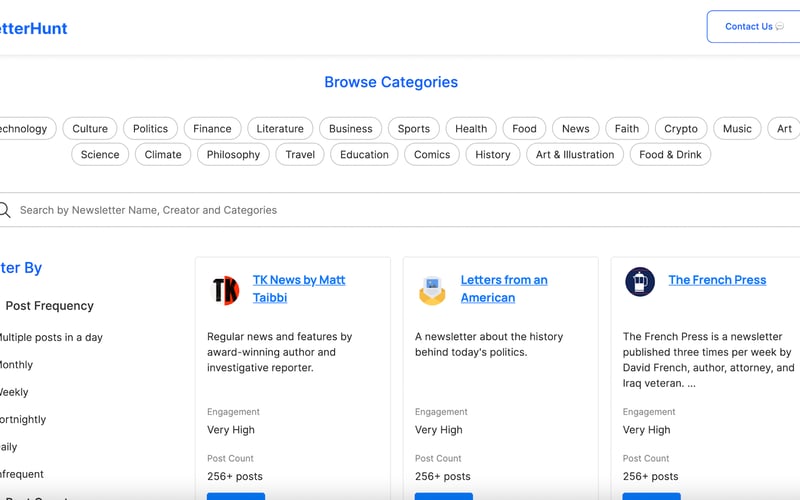The height and width of the screenshot is (500, 800).
Task: Click TK News description text
Action: 280,352
